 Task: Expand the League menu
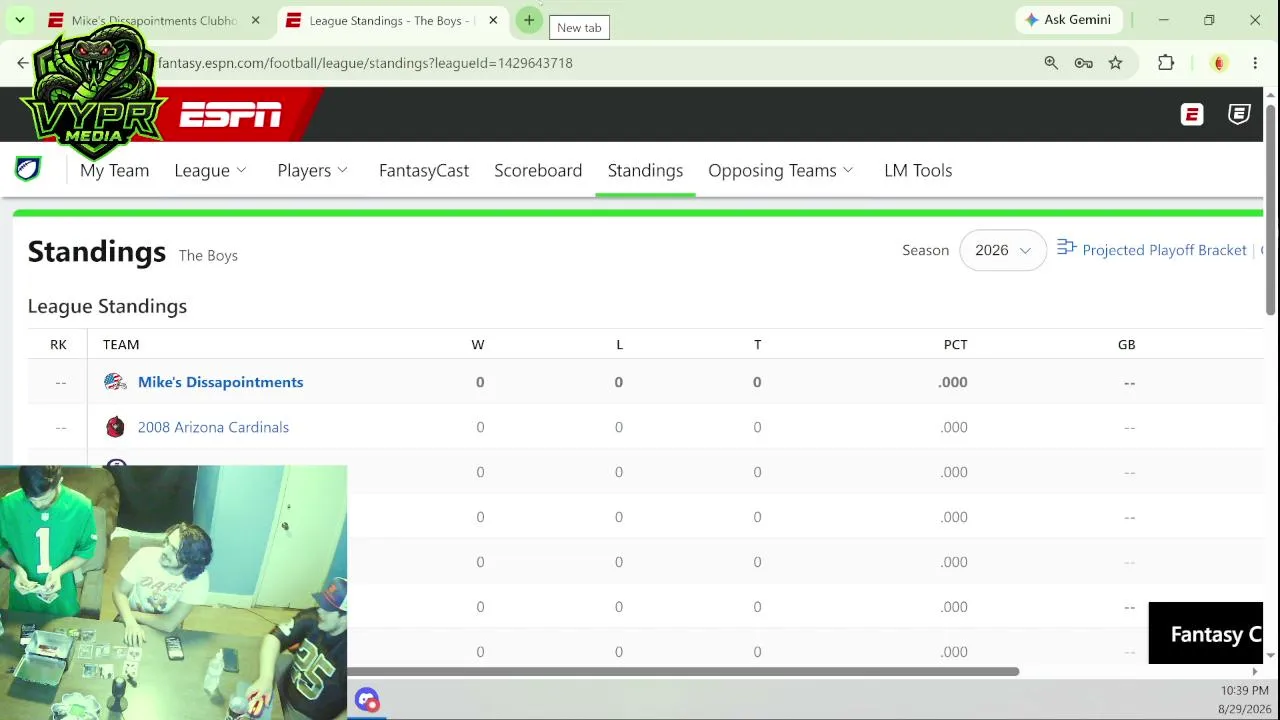210,170
